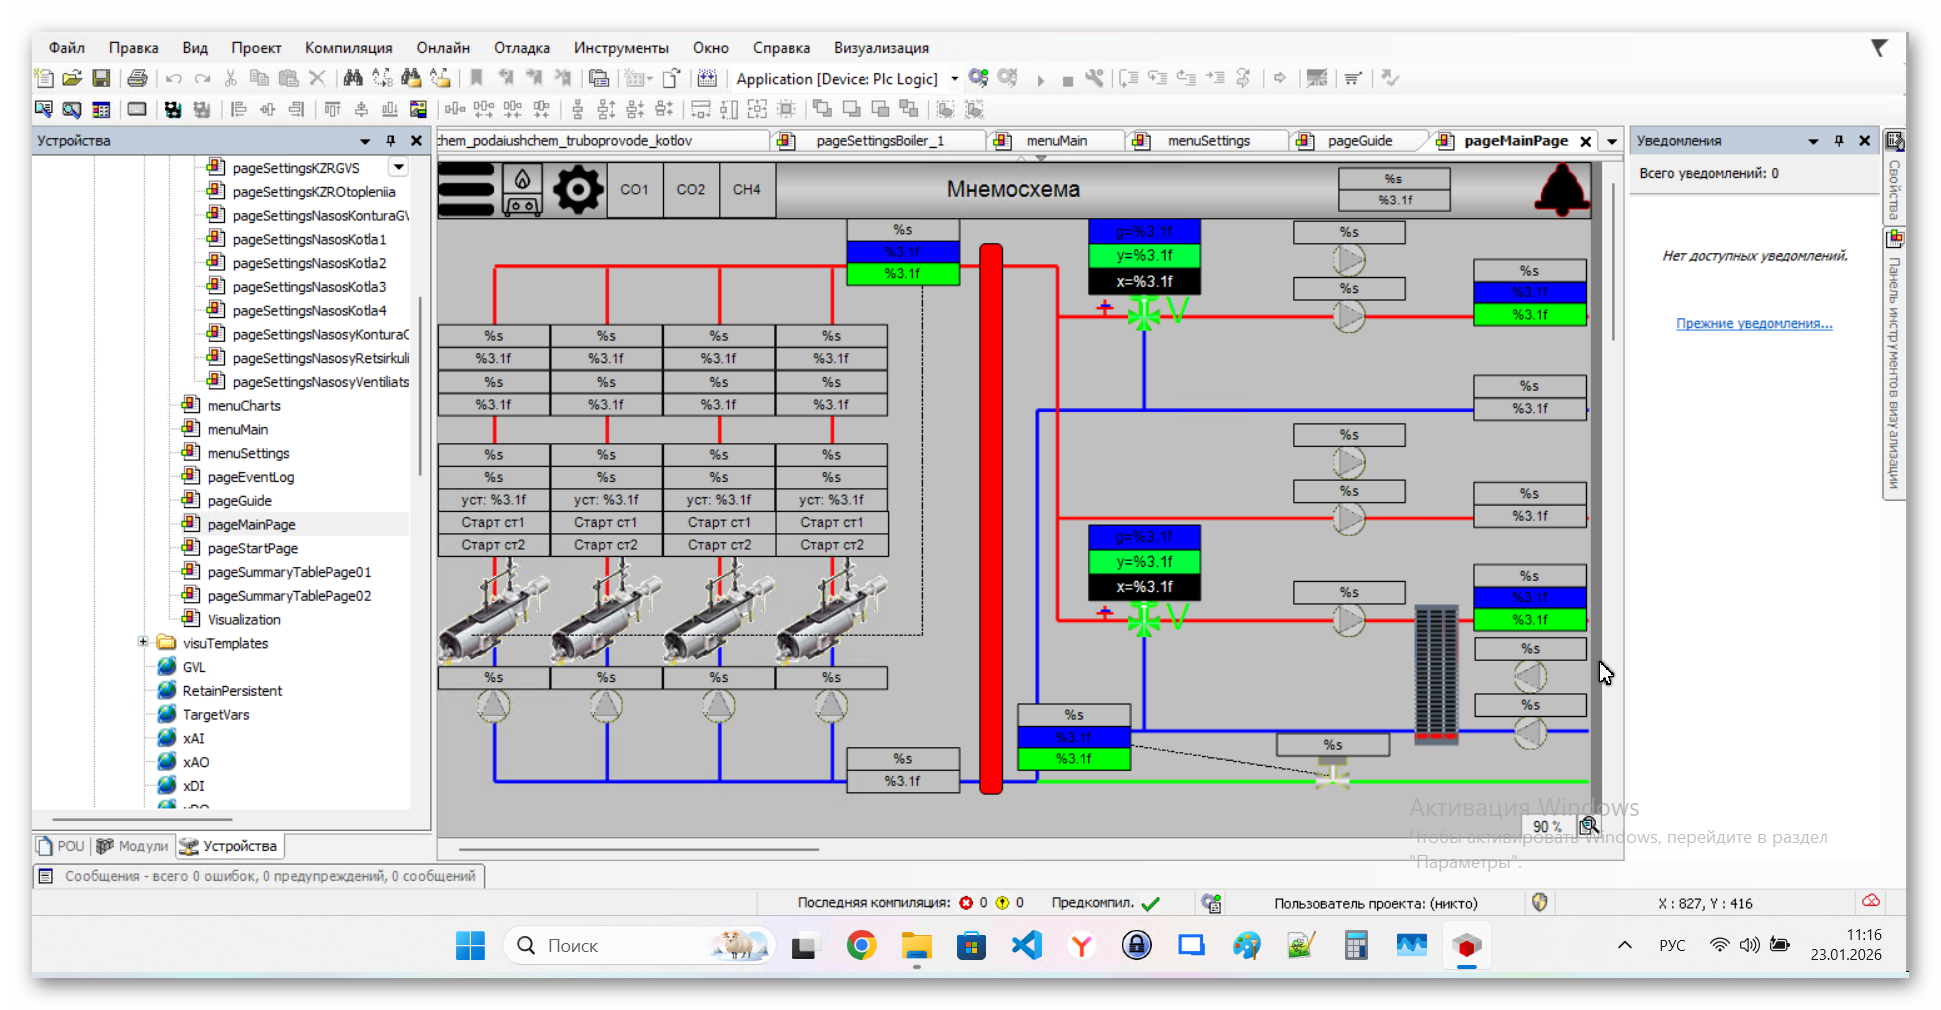Open the editor tab list dropdown arrow
Image resolution: width=1941 pixels, height=1010 pixels.
(1612, 142)
